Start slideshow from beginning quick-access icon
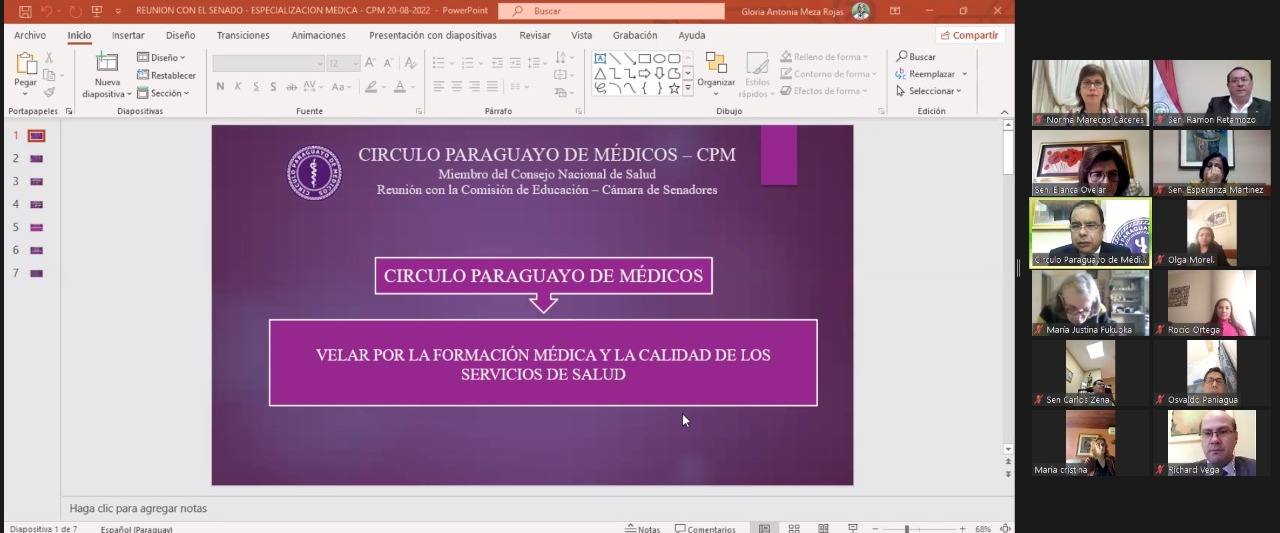This screenshot has width=1280, height=533. click(x=97, y=11)
